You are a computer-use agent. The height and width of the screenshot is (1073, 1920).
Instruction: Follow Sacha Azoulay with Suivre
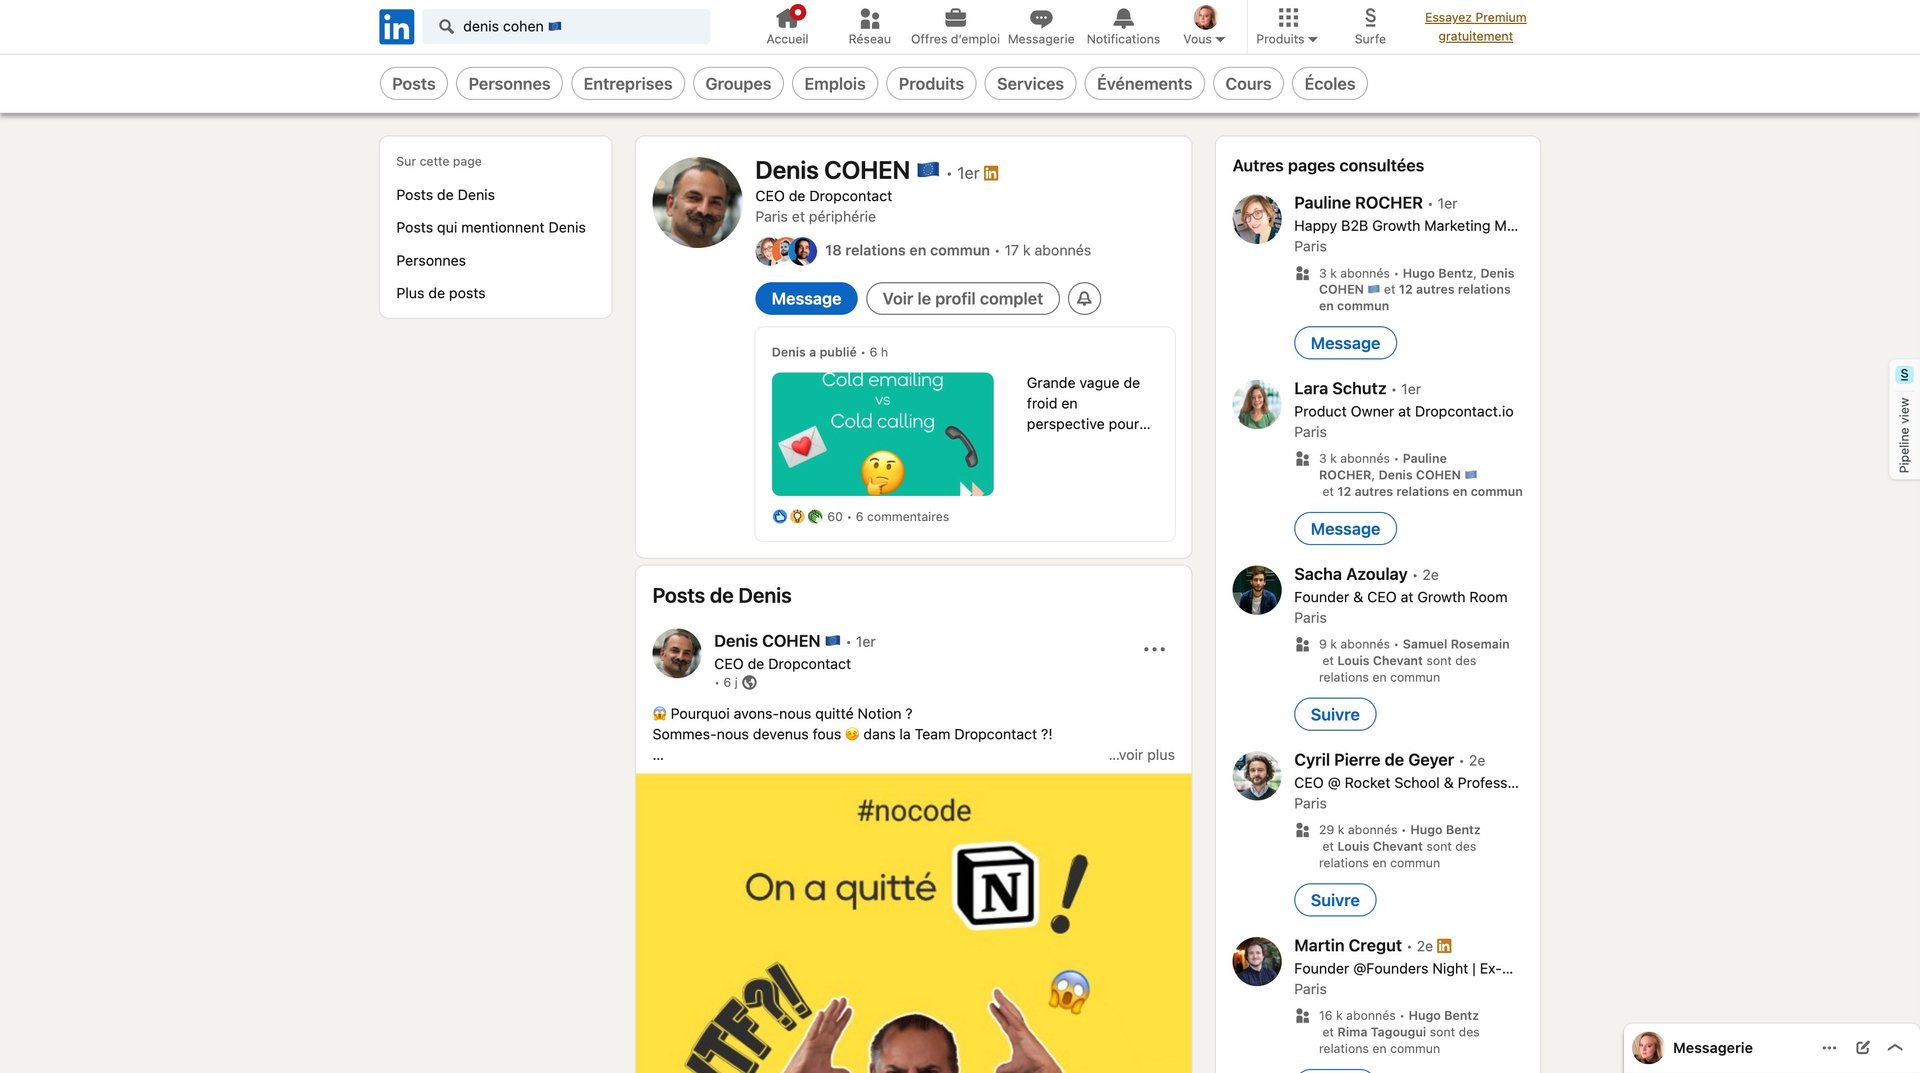tap(1335, 715)
